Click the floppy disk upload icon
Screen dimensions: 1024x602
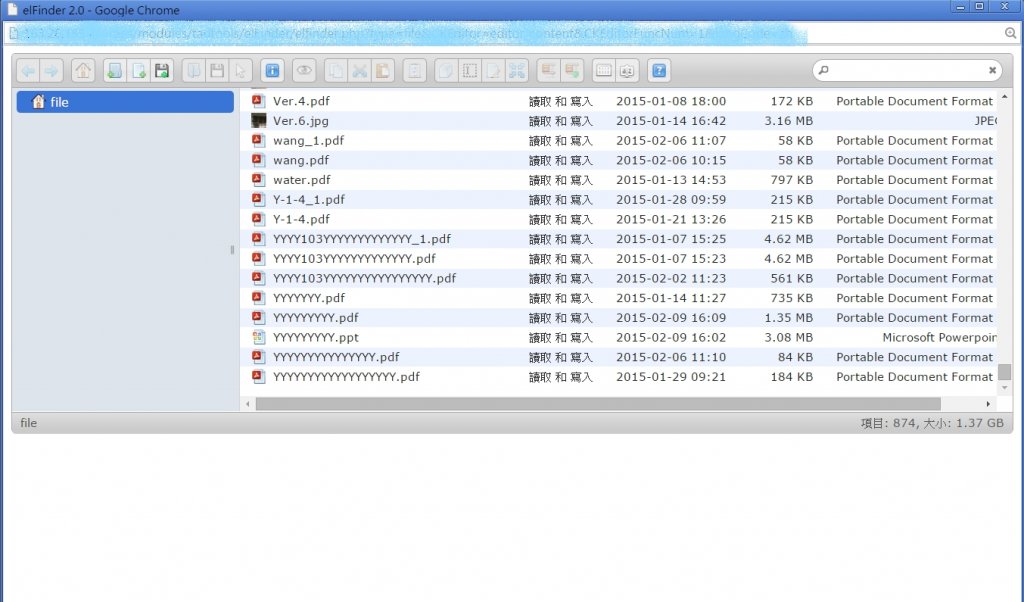pos(161,71)
